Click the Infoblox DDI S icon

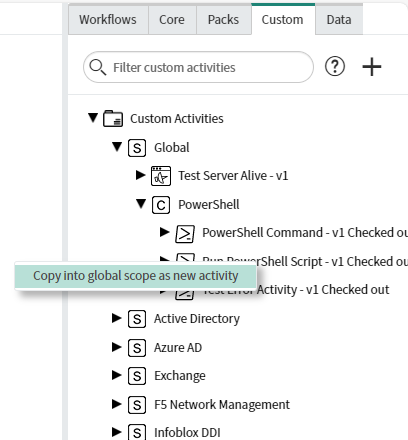tap(137, 433)
